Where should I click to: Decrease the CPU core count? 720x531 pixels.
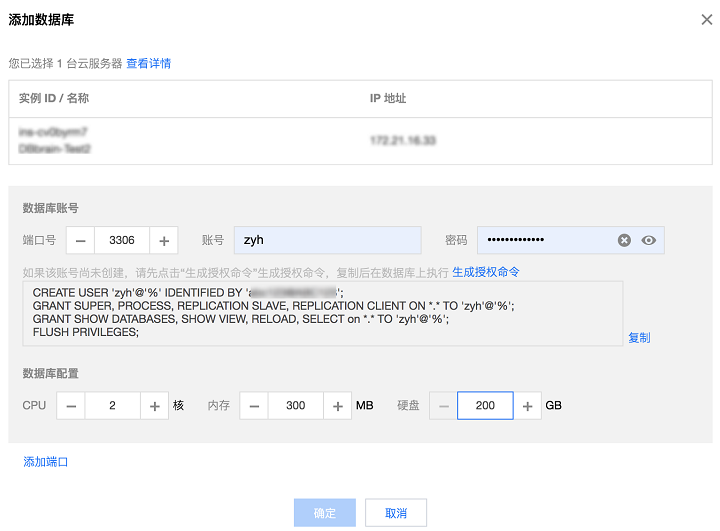(x=70, y=406)
